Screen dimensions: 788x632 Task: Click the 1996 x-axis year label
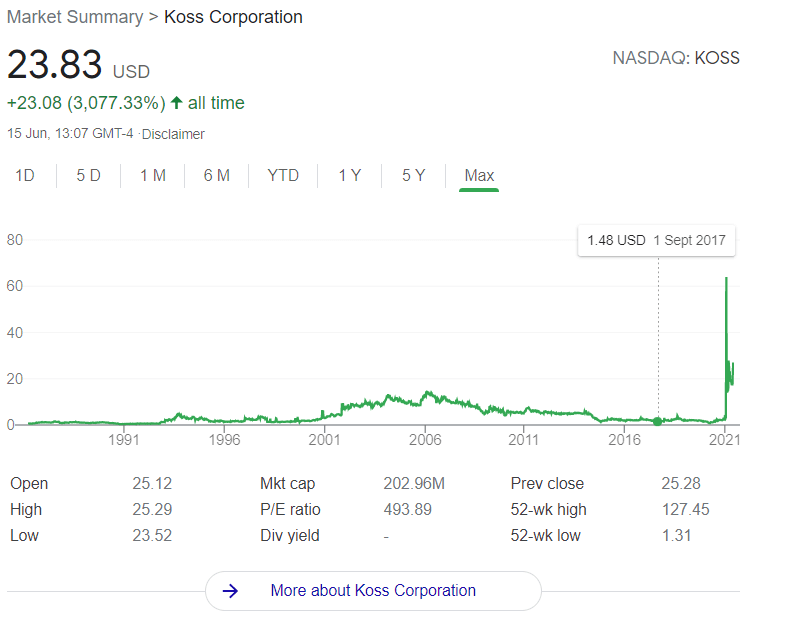click(x=224, y=440)
